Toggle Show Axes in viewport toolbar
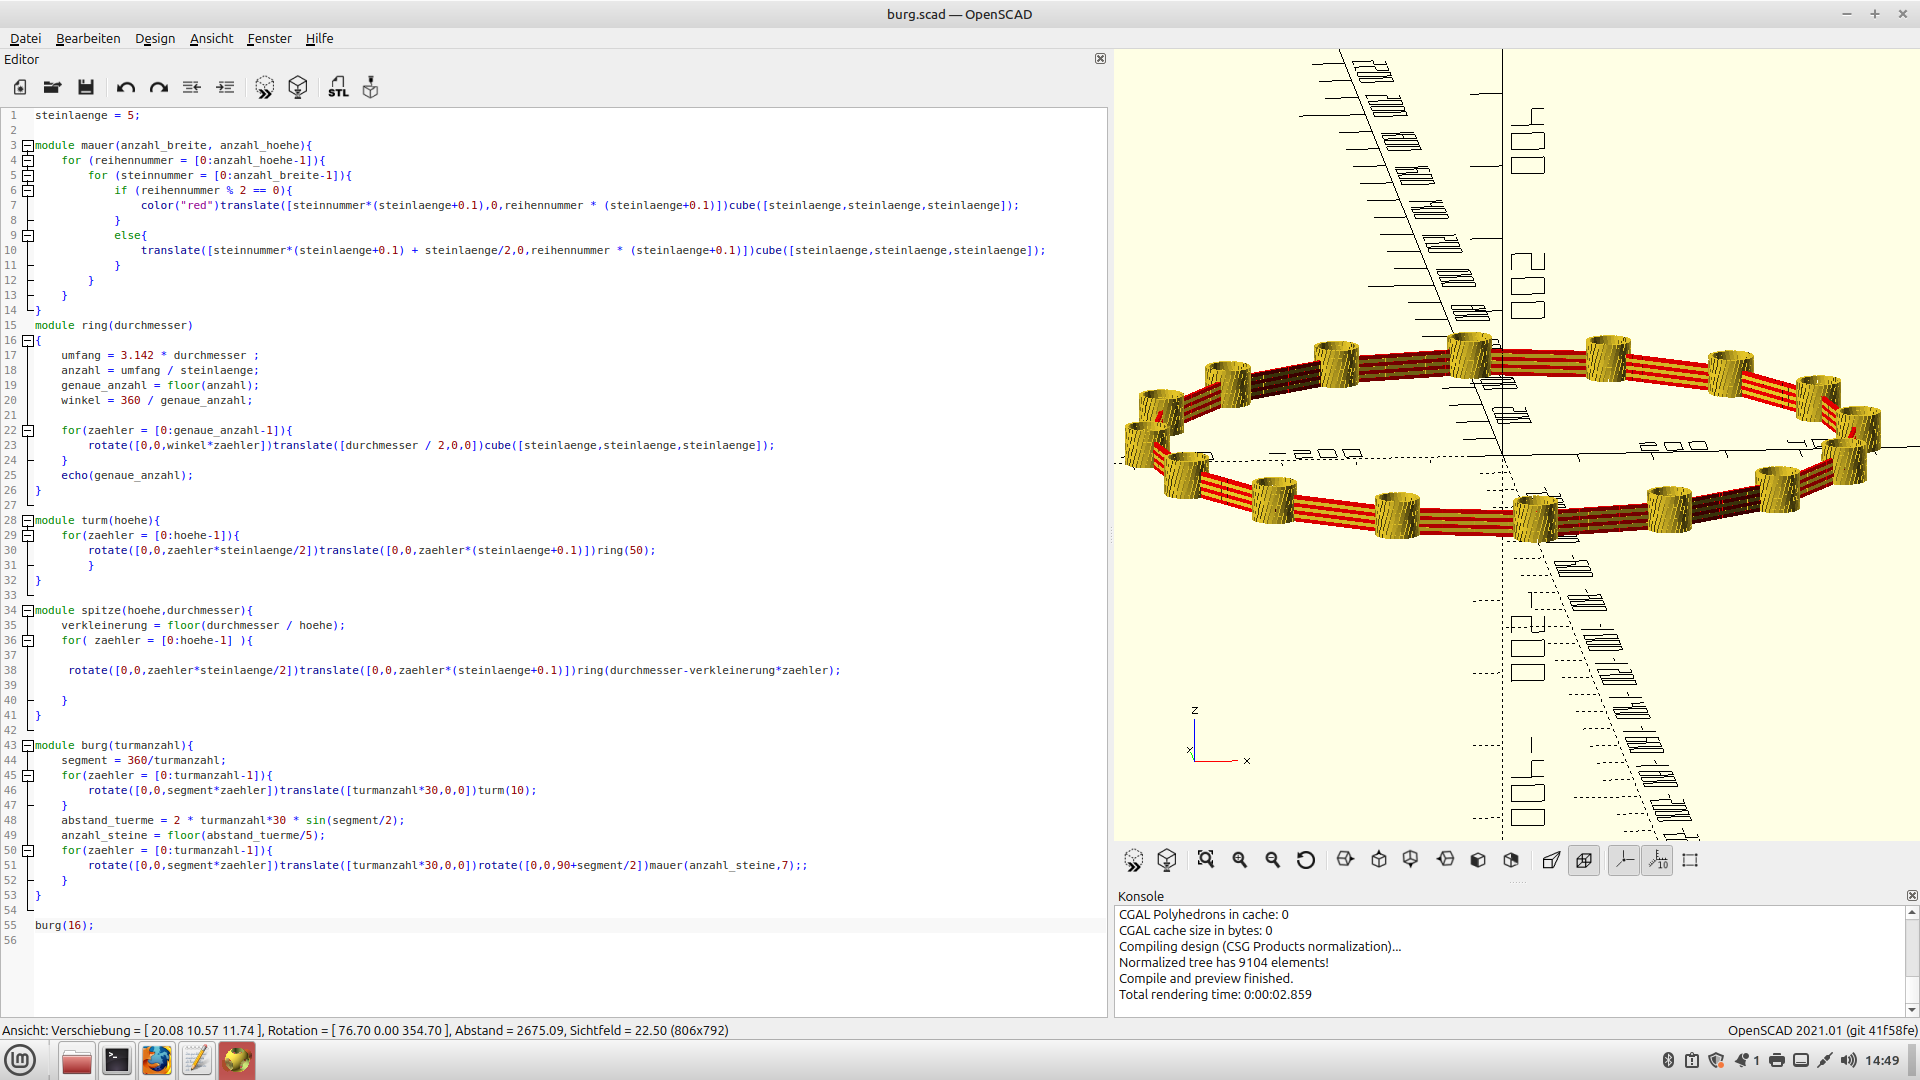Screen dimensions: 1920x1080 1624,860
